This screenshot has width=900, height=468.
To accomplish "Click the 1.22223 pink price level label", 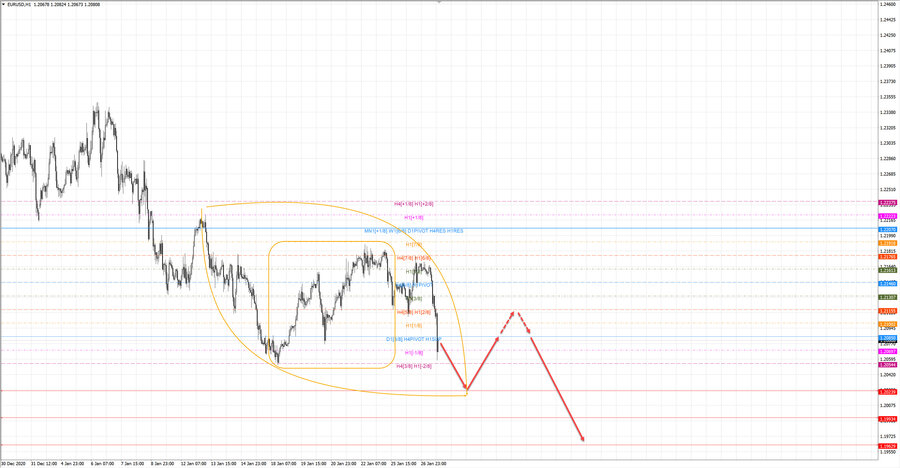I will 888,216.
